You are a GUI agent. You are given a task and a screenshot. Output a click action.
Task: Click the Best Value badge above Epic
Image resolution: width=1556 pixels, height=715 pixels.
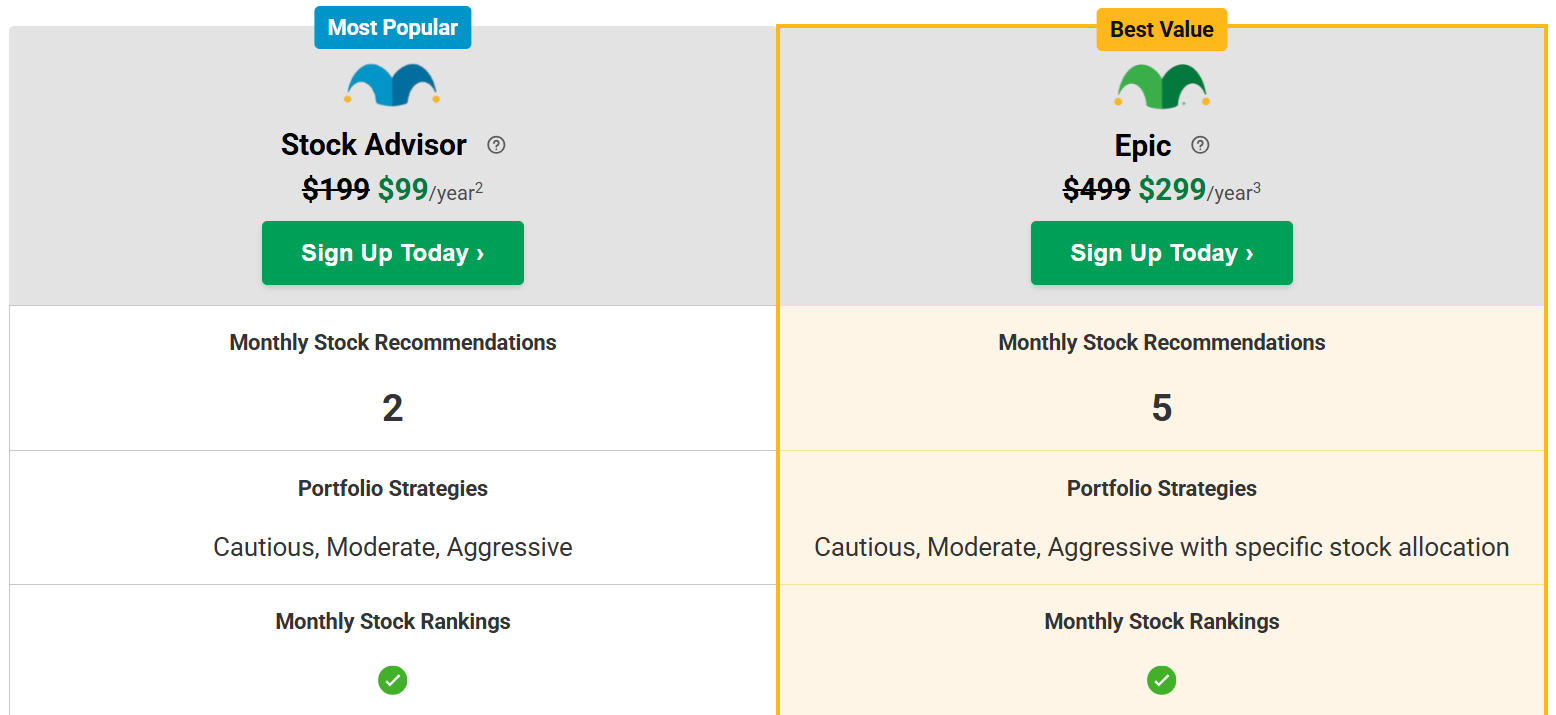pos(1161,29)
